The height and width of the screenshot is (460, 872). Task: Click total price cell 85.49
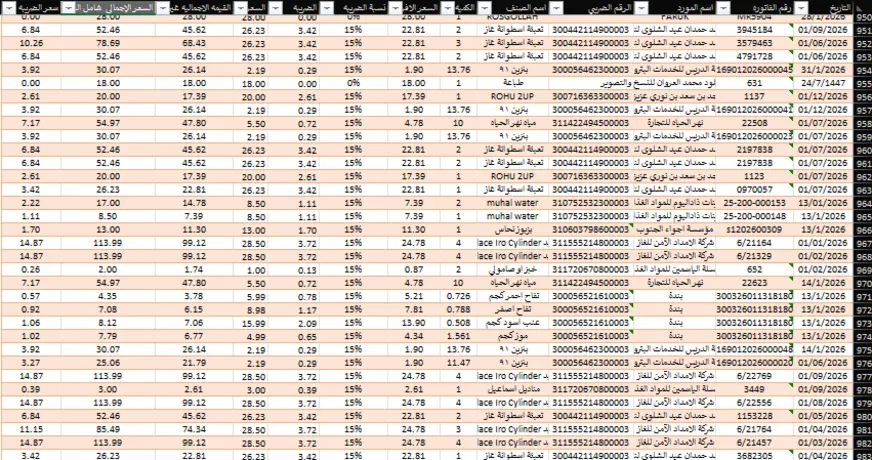click(108, 430)
